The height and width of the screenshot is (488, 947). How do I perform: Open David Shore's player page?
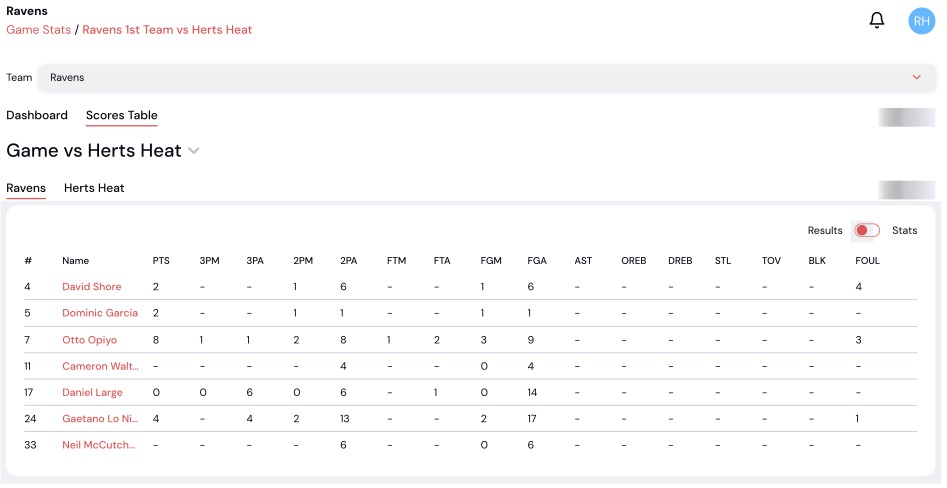91,287
